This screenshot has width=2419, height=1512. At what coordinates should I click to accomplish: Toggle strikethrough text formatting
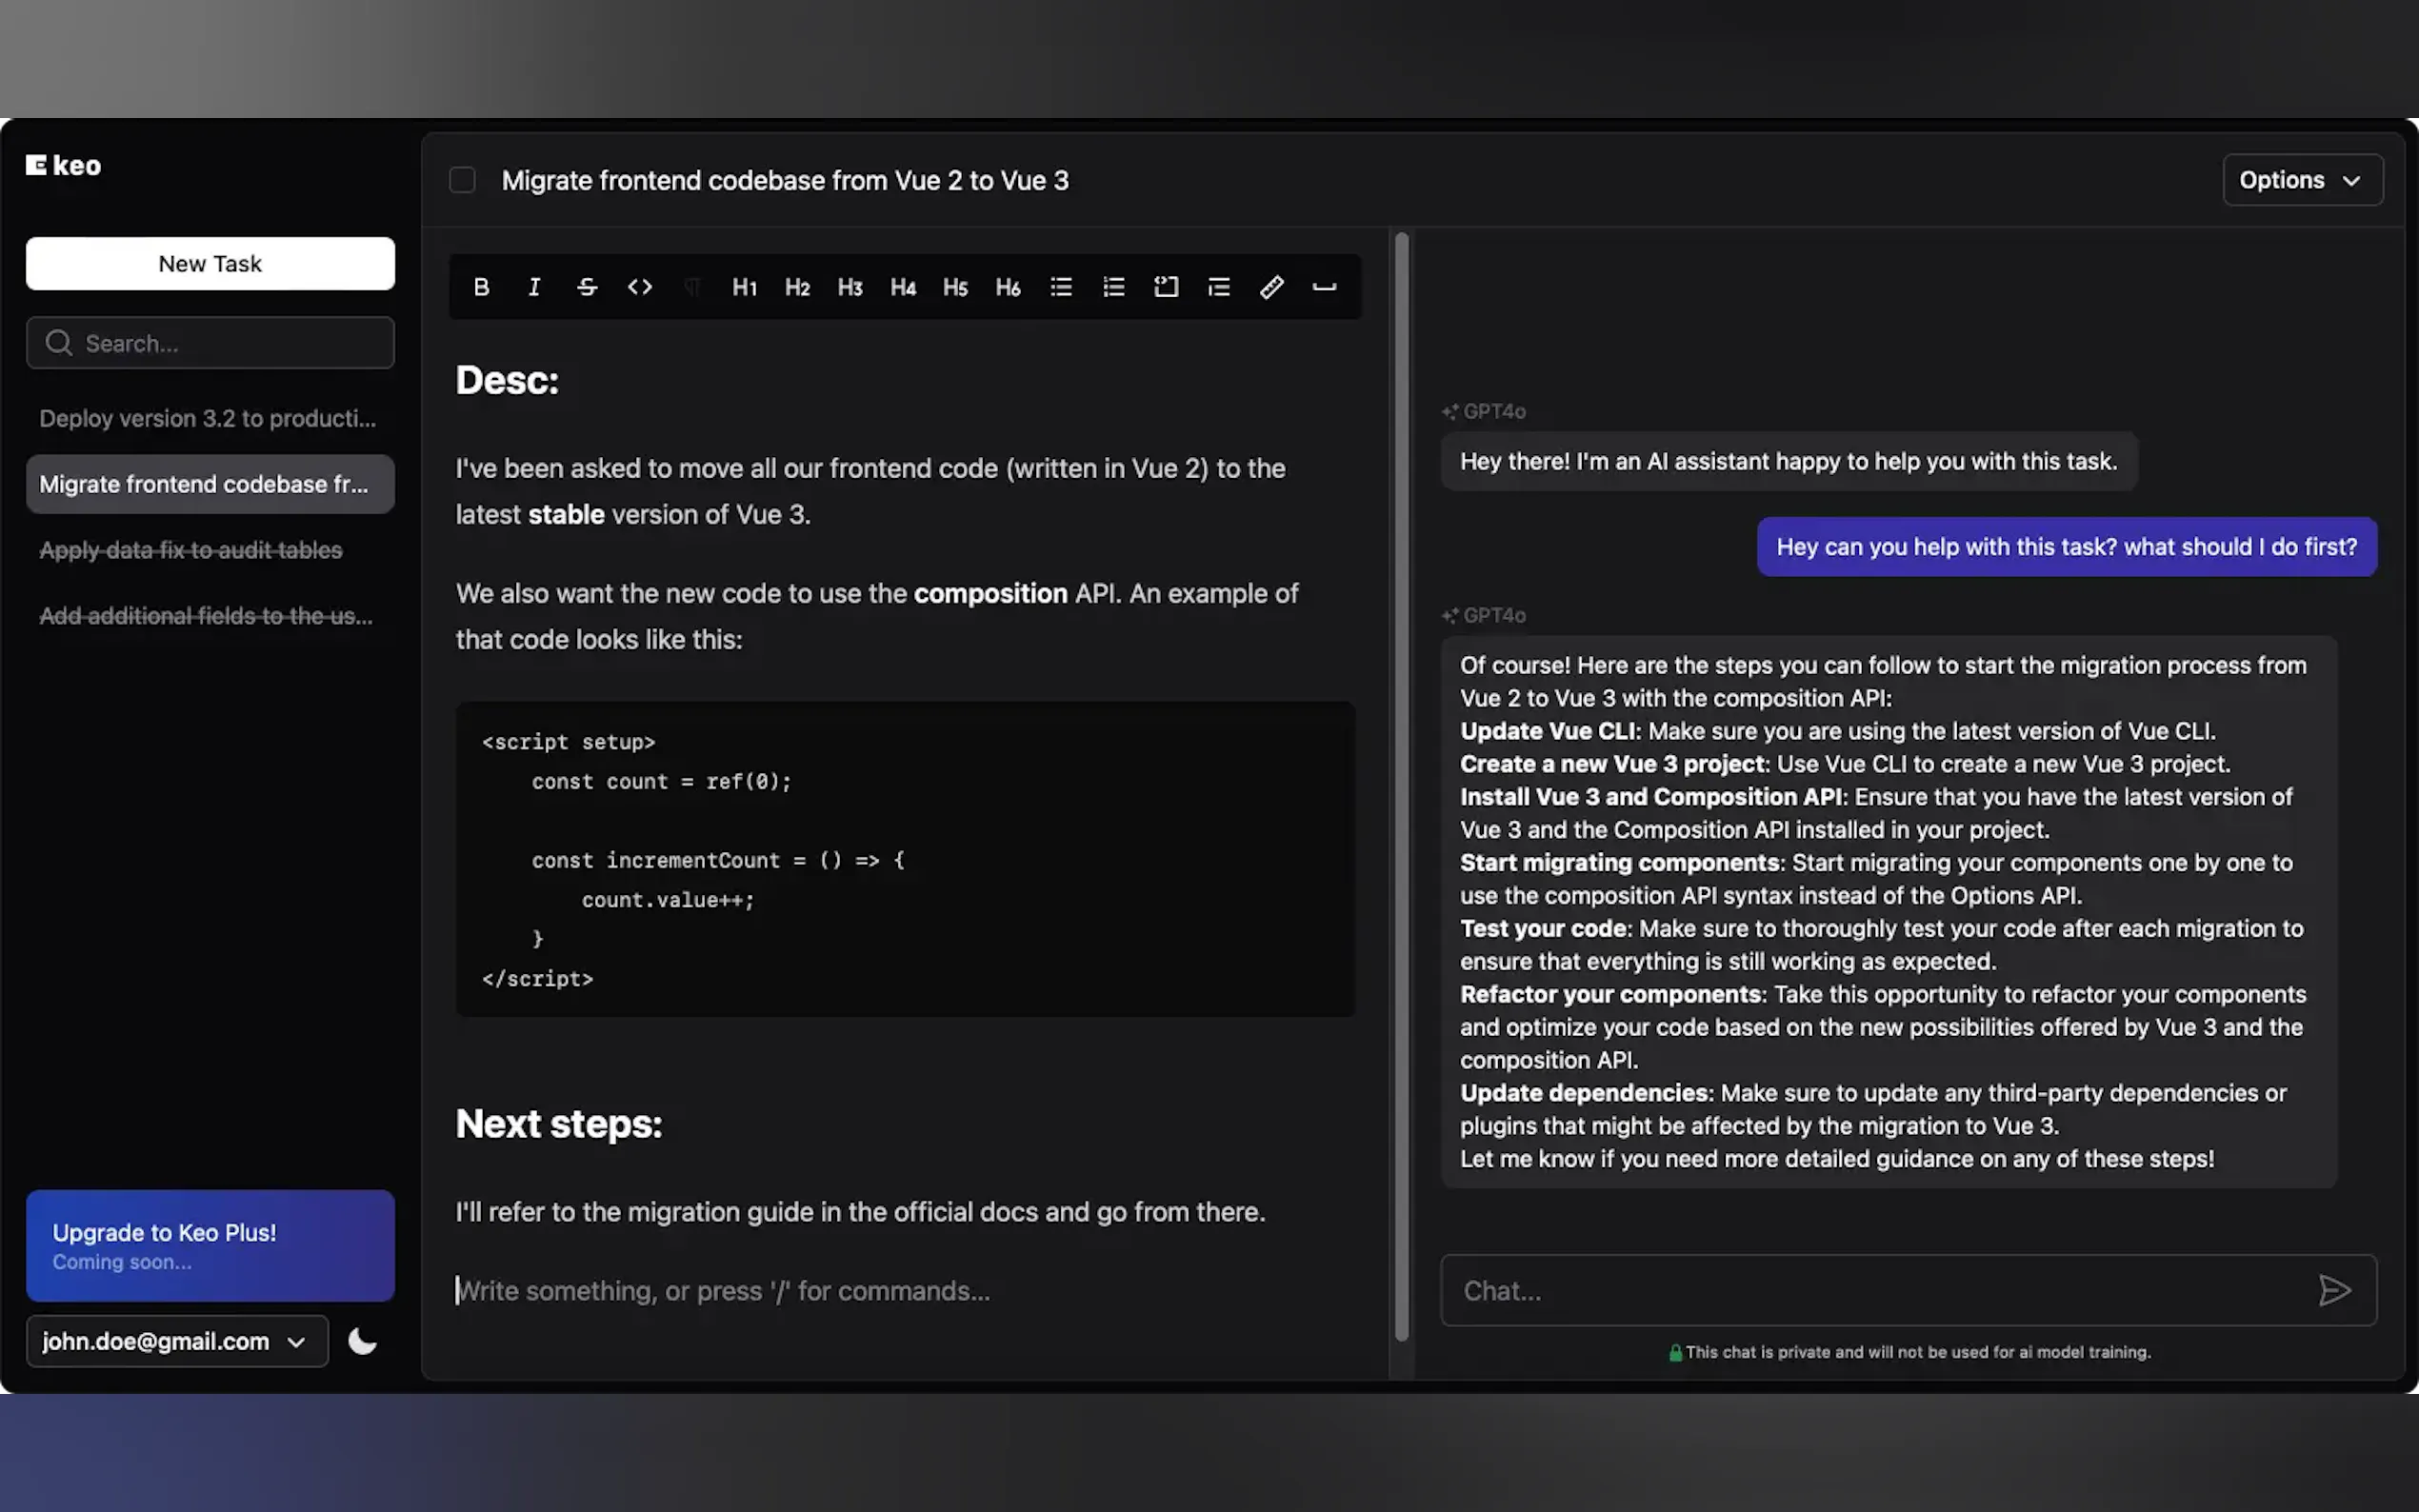coord(587,287)
